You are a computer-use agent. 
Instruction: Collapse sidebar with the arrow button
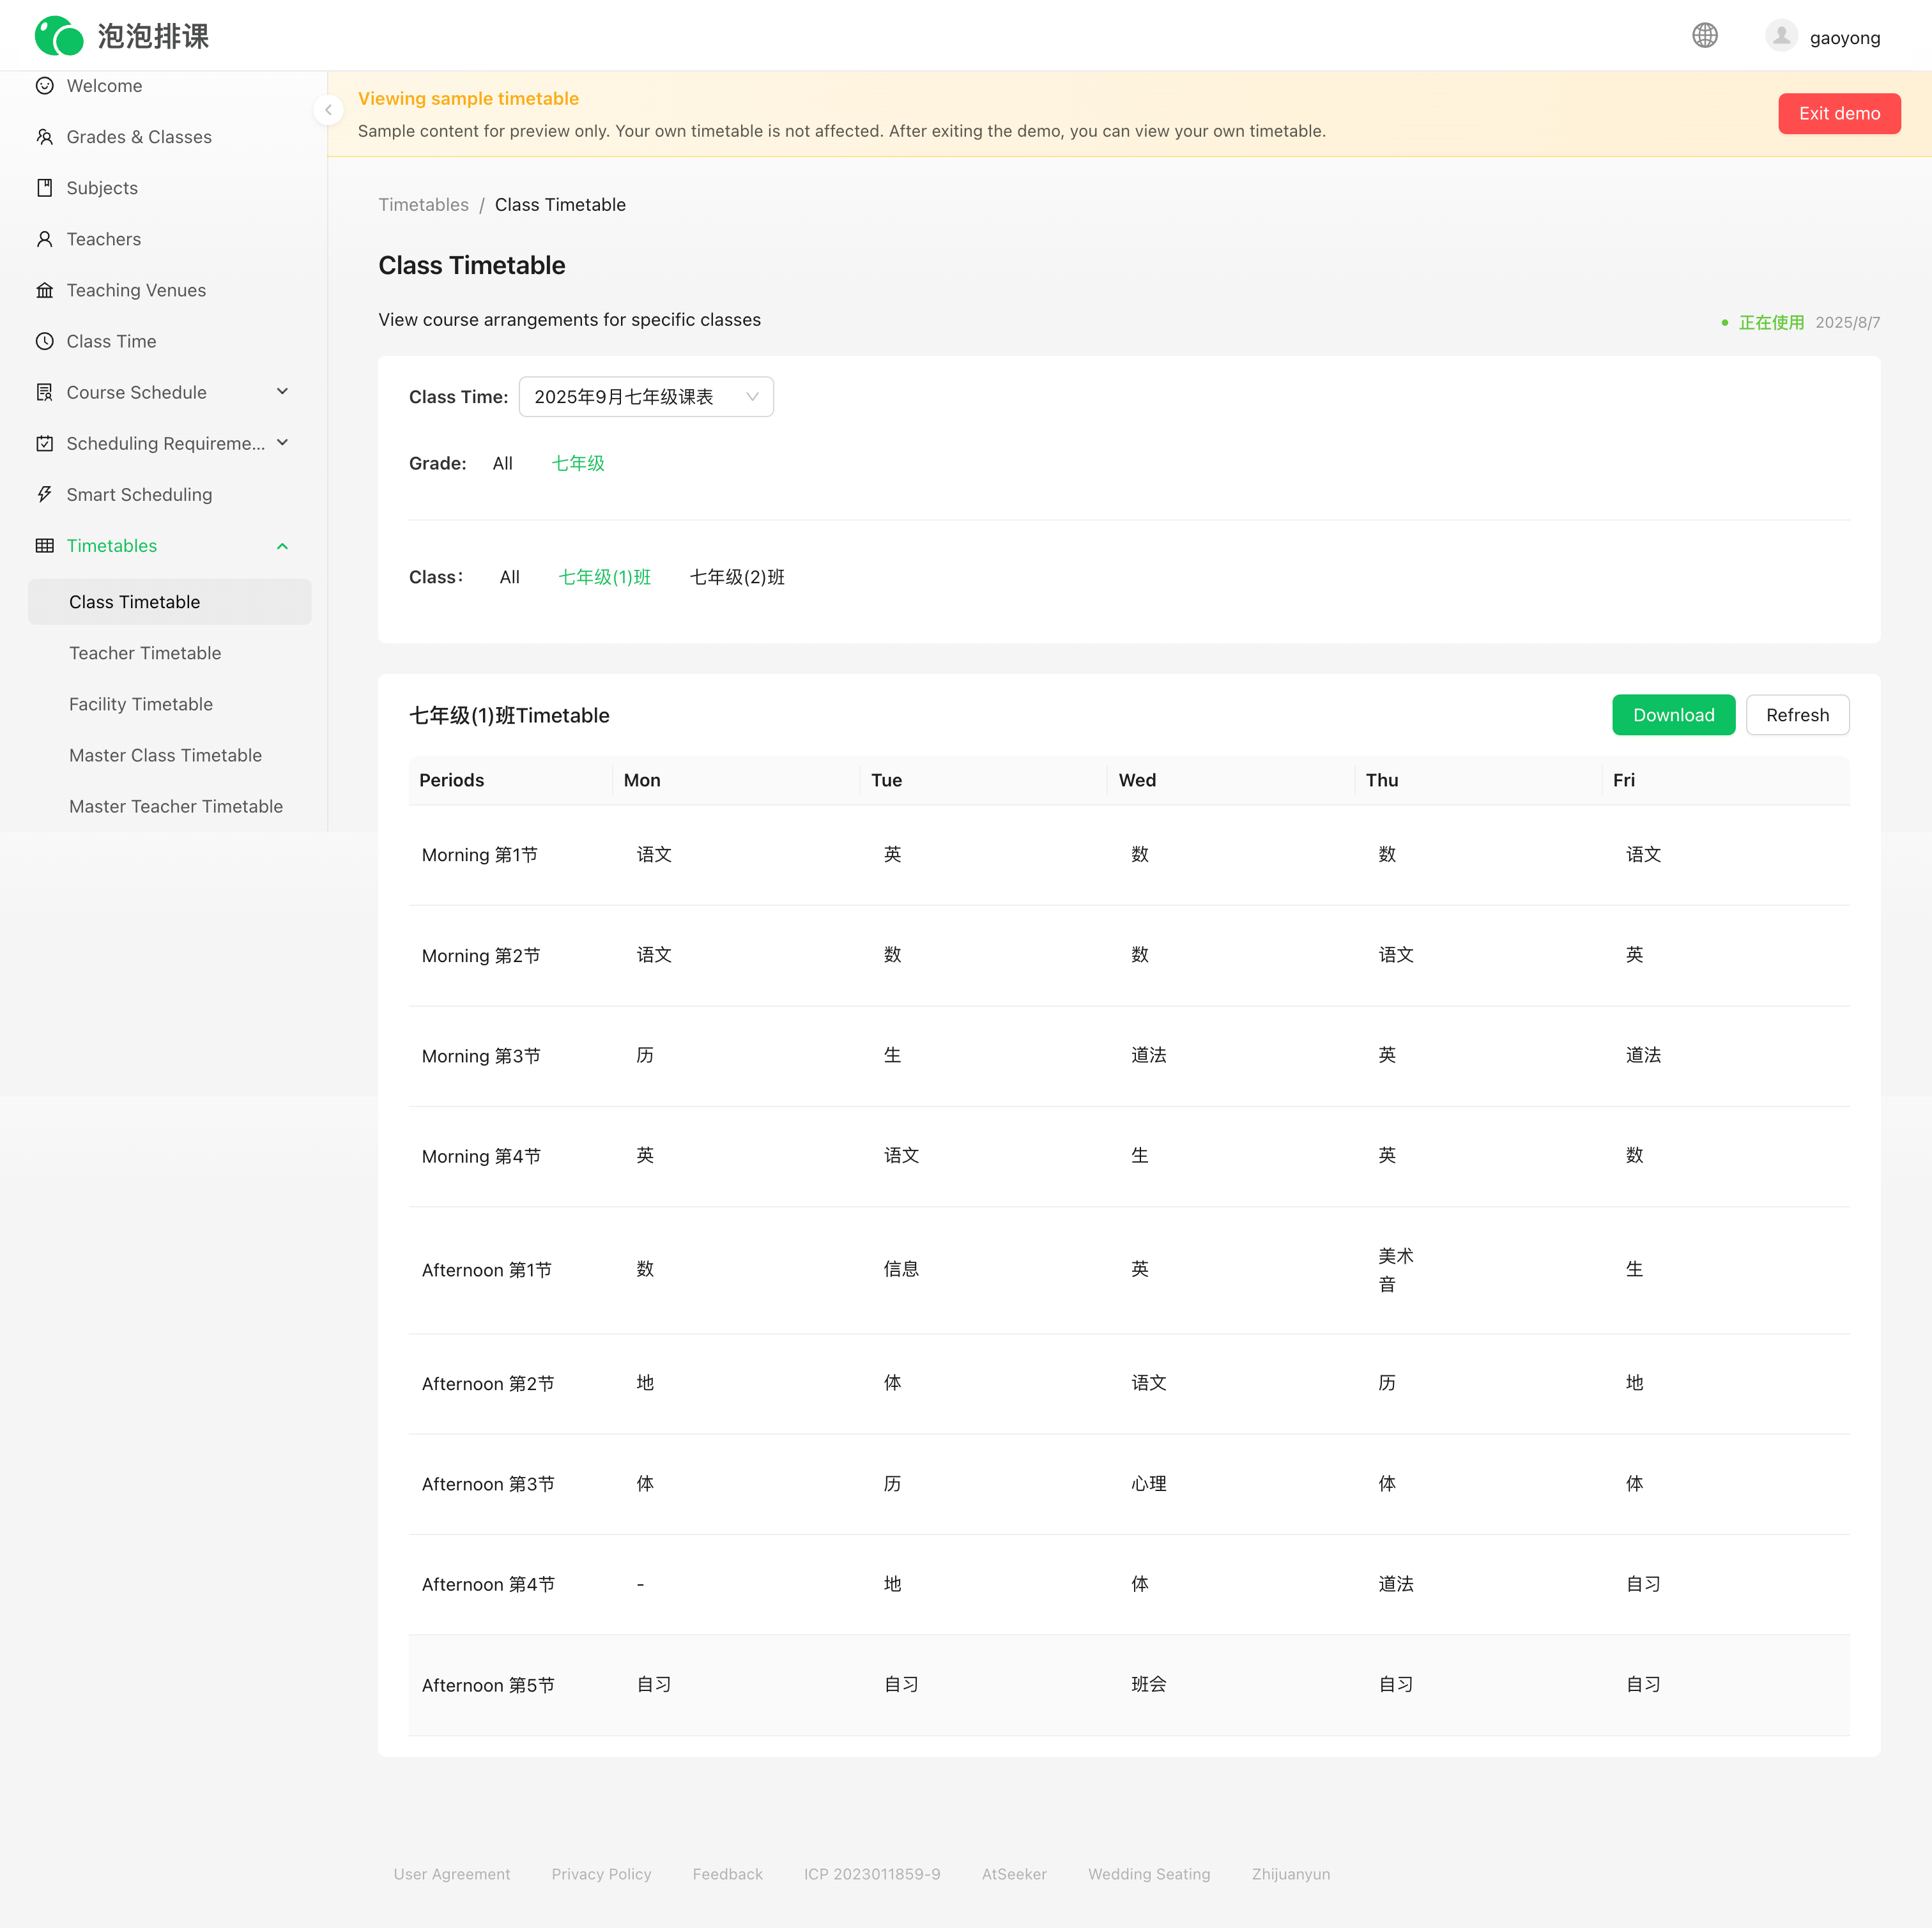pyautogui.click(x=328, y=110)
